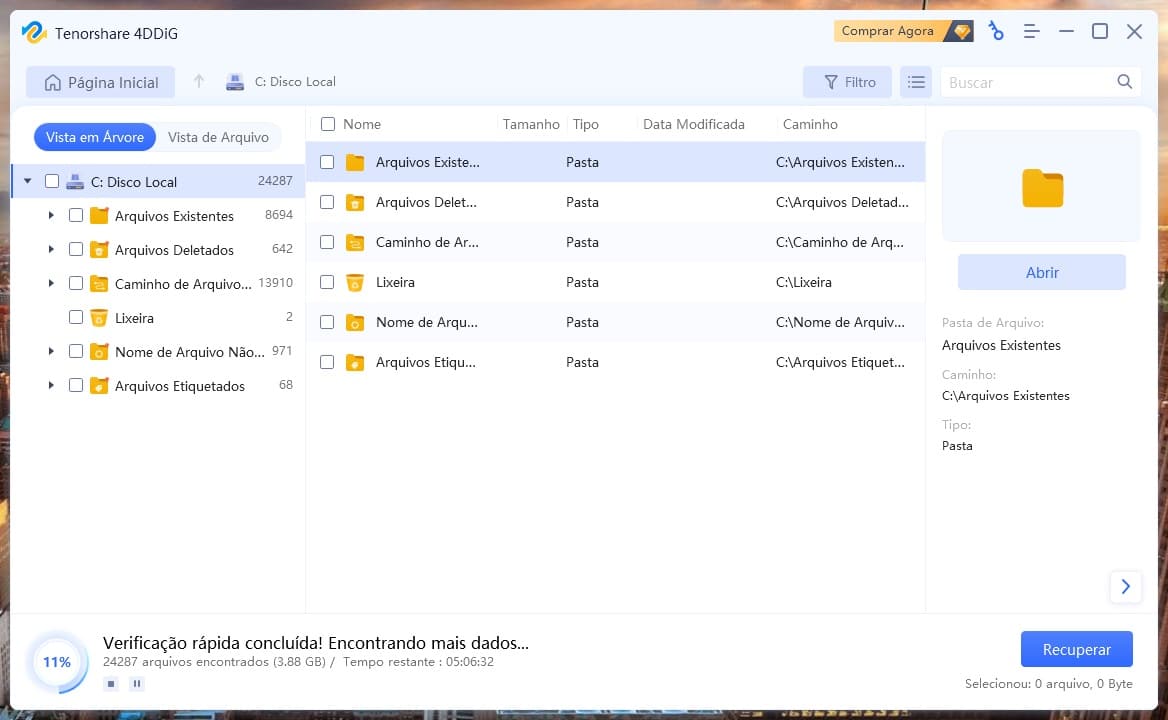
Task: Click the Lixeira bin icon in tree
Action: tap(99, 318)
